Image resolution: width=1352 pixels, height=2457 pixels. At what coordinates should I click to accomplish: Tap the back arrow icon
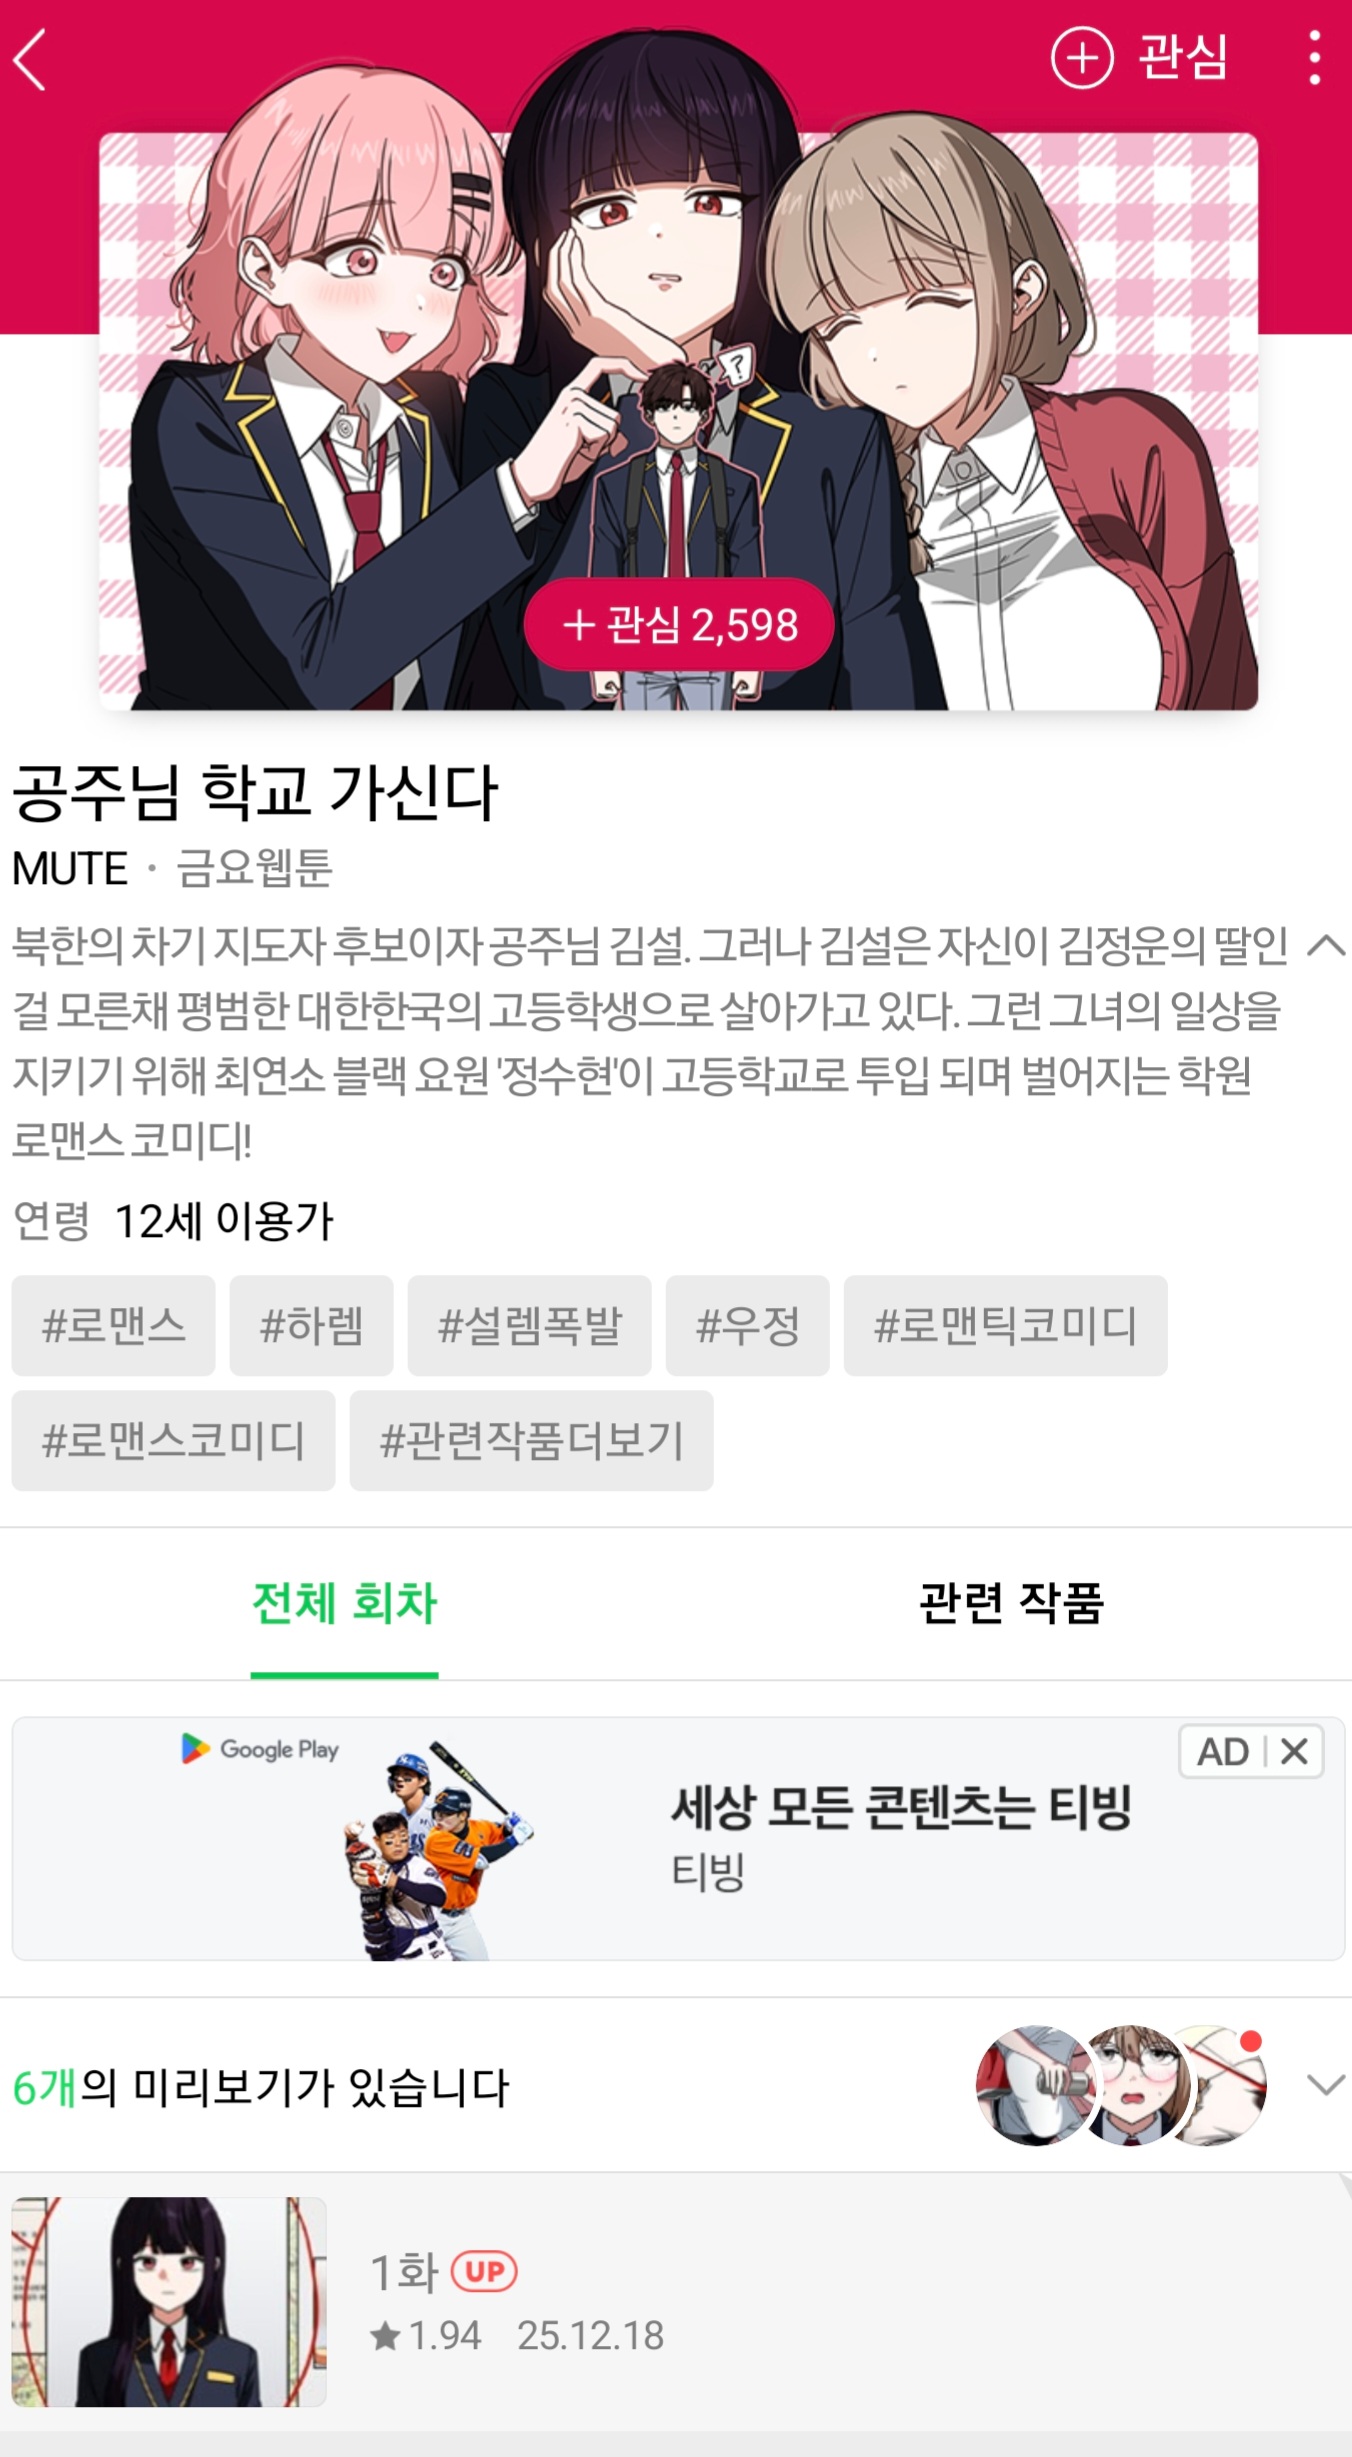[30, 60]
